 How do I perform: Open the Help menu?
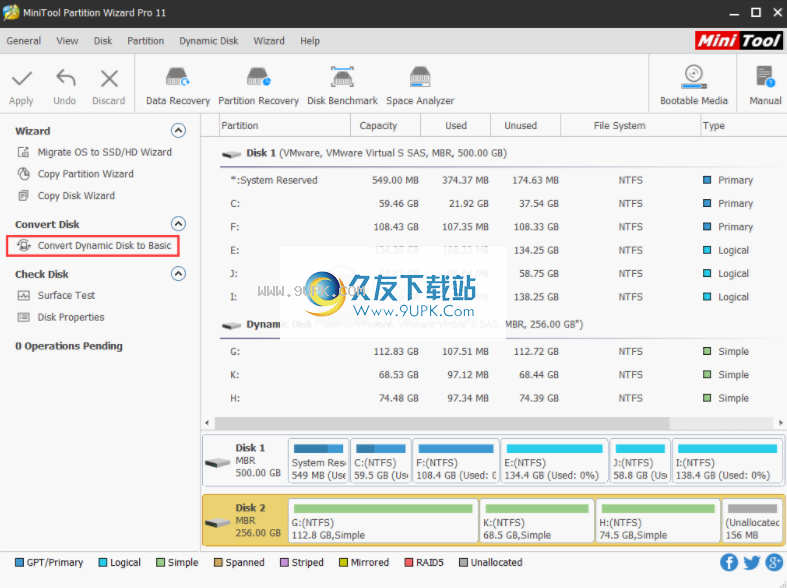tap(310, 41)
